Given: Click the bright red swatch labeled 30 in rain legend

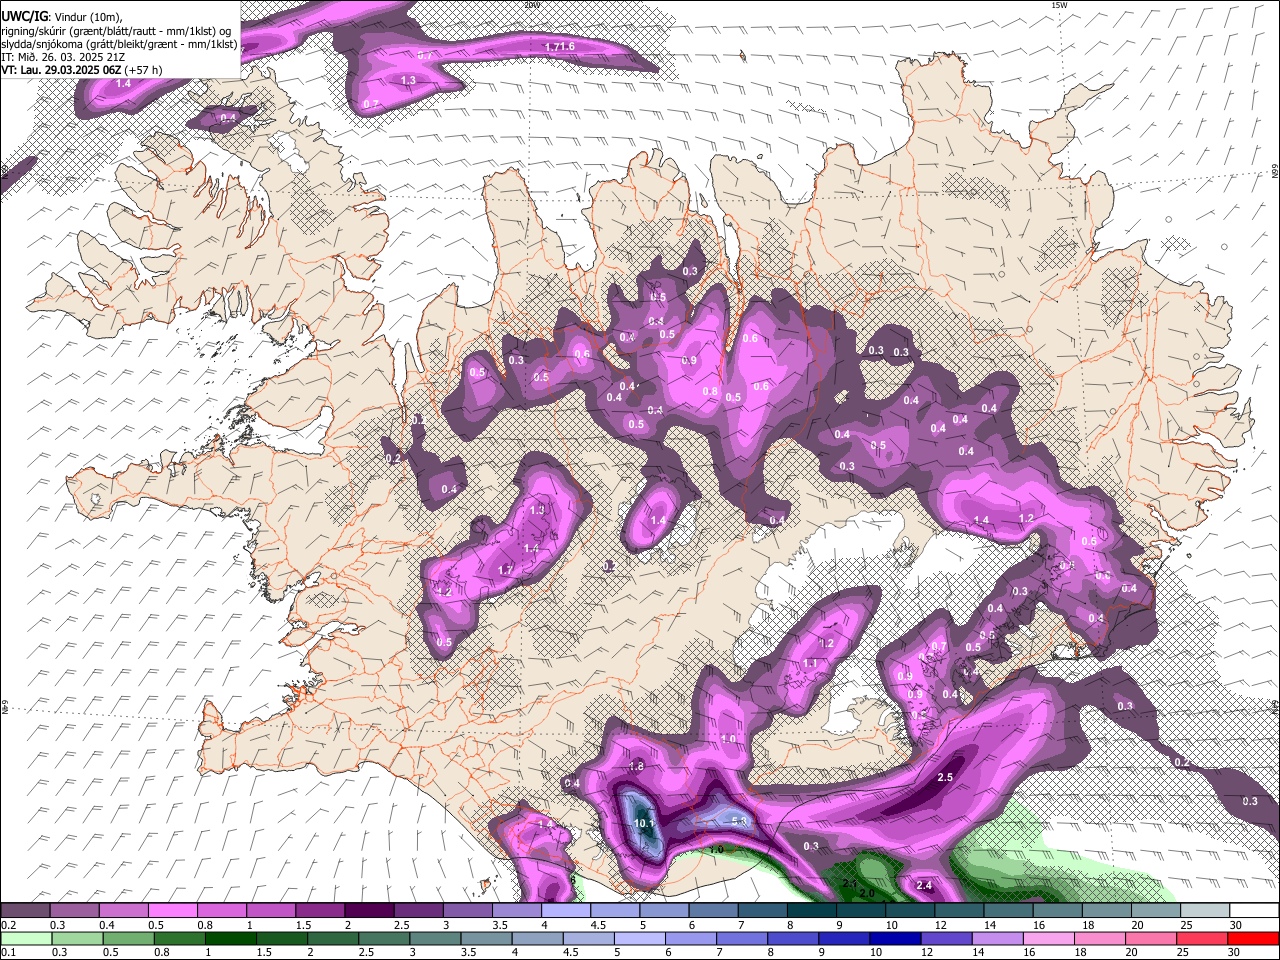Looking at the screenshot, I should (x=1252, y=938).
